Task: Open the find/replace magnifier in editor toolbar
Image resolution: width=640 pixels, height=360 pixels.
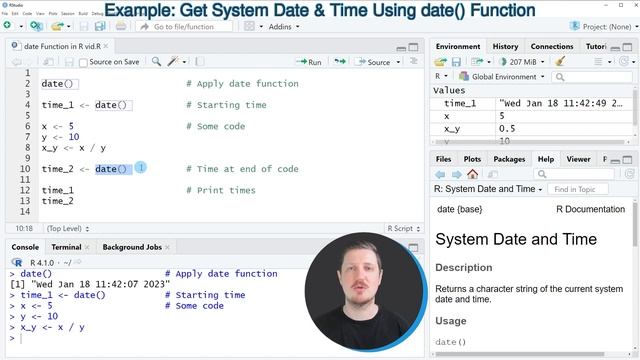Action: (156, 62)
